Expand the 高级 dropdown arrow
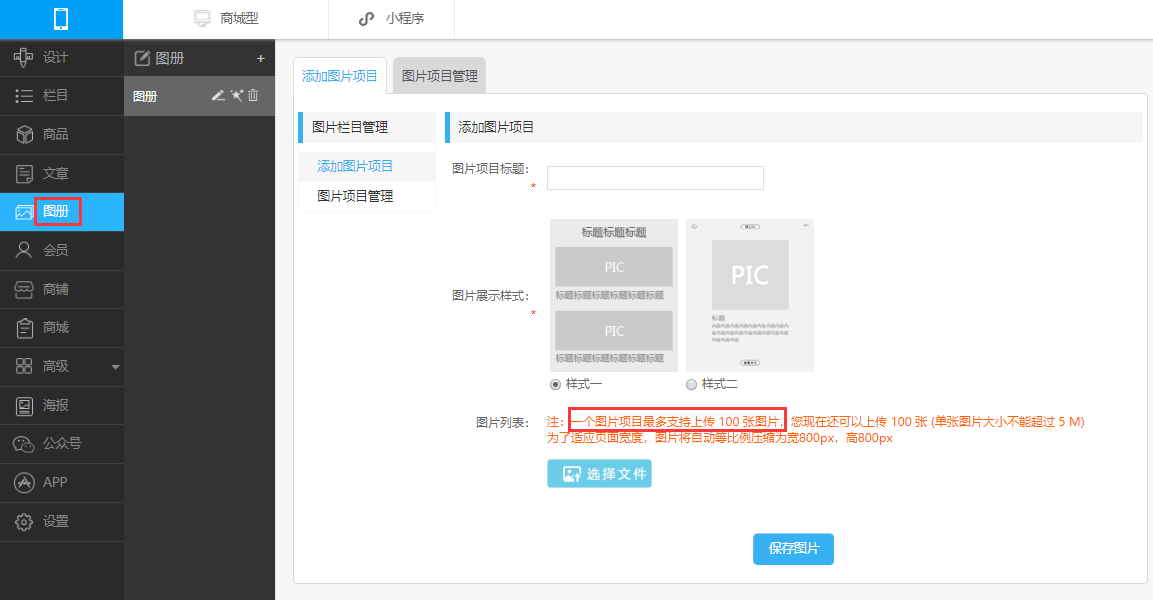Viewport: 1153px width, 600px height. [x=115, y=367]
